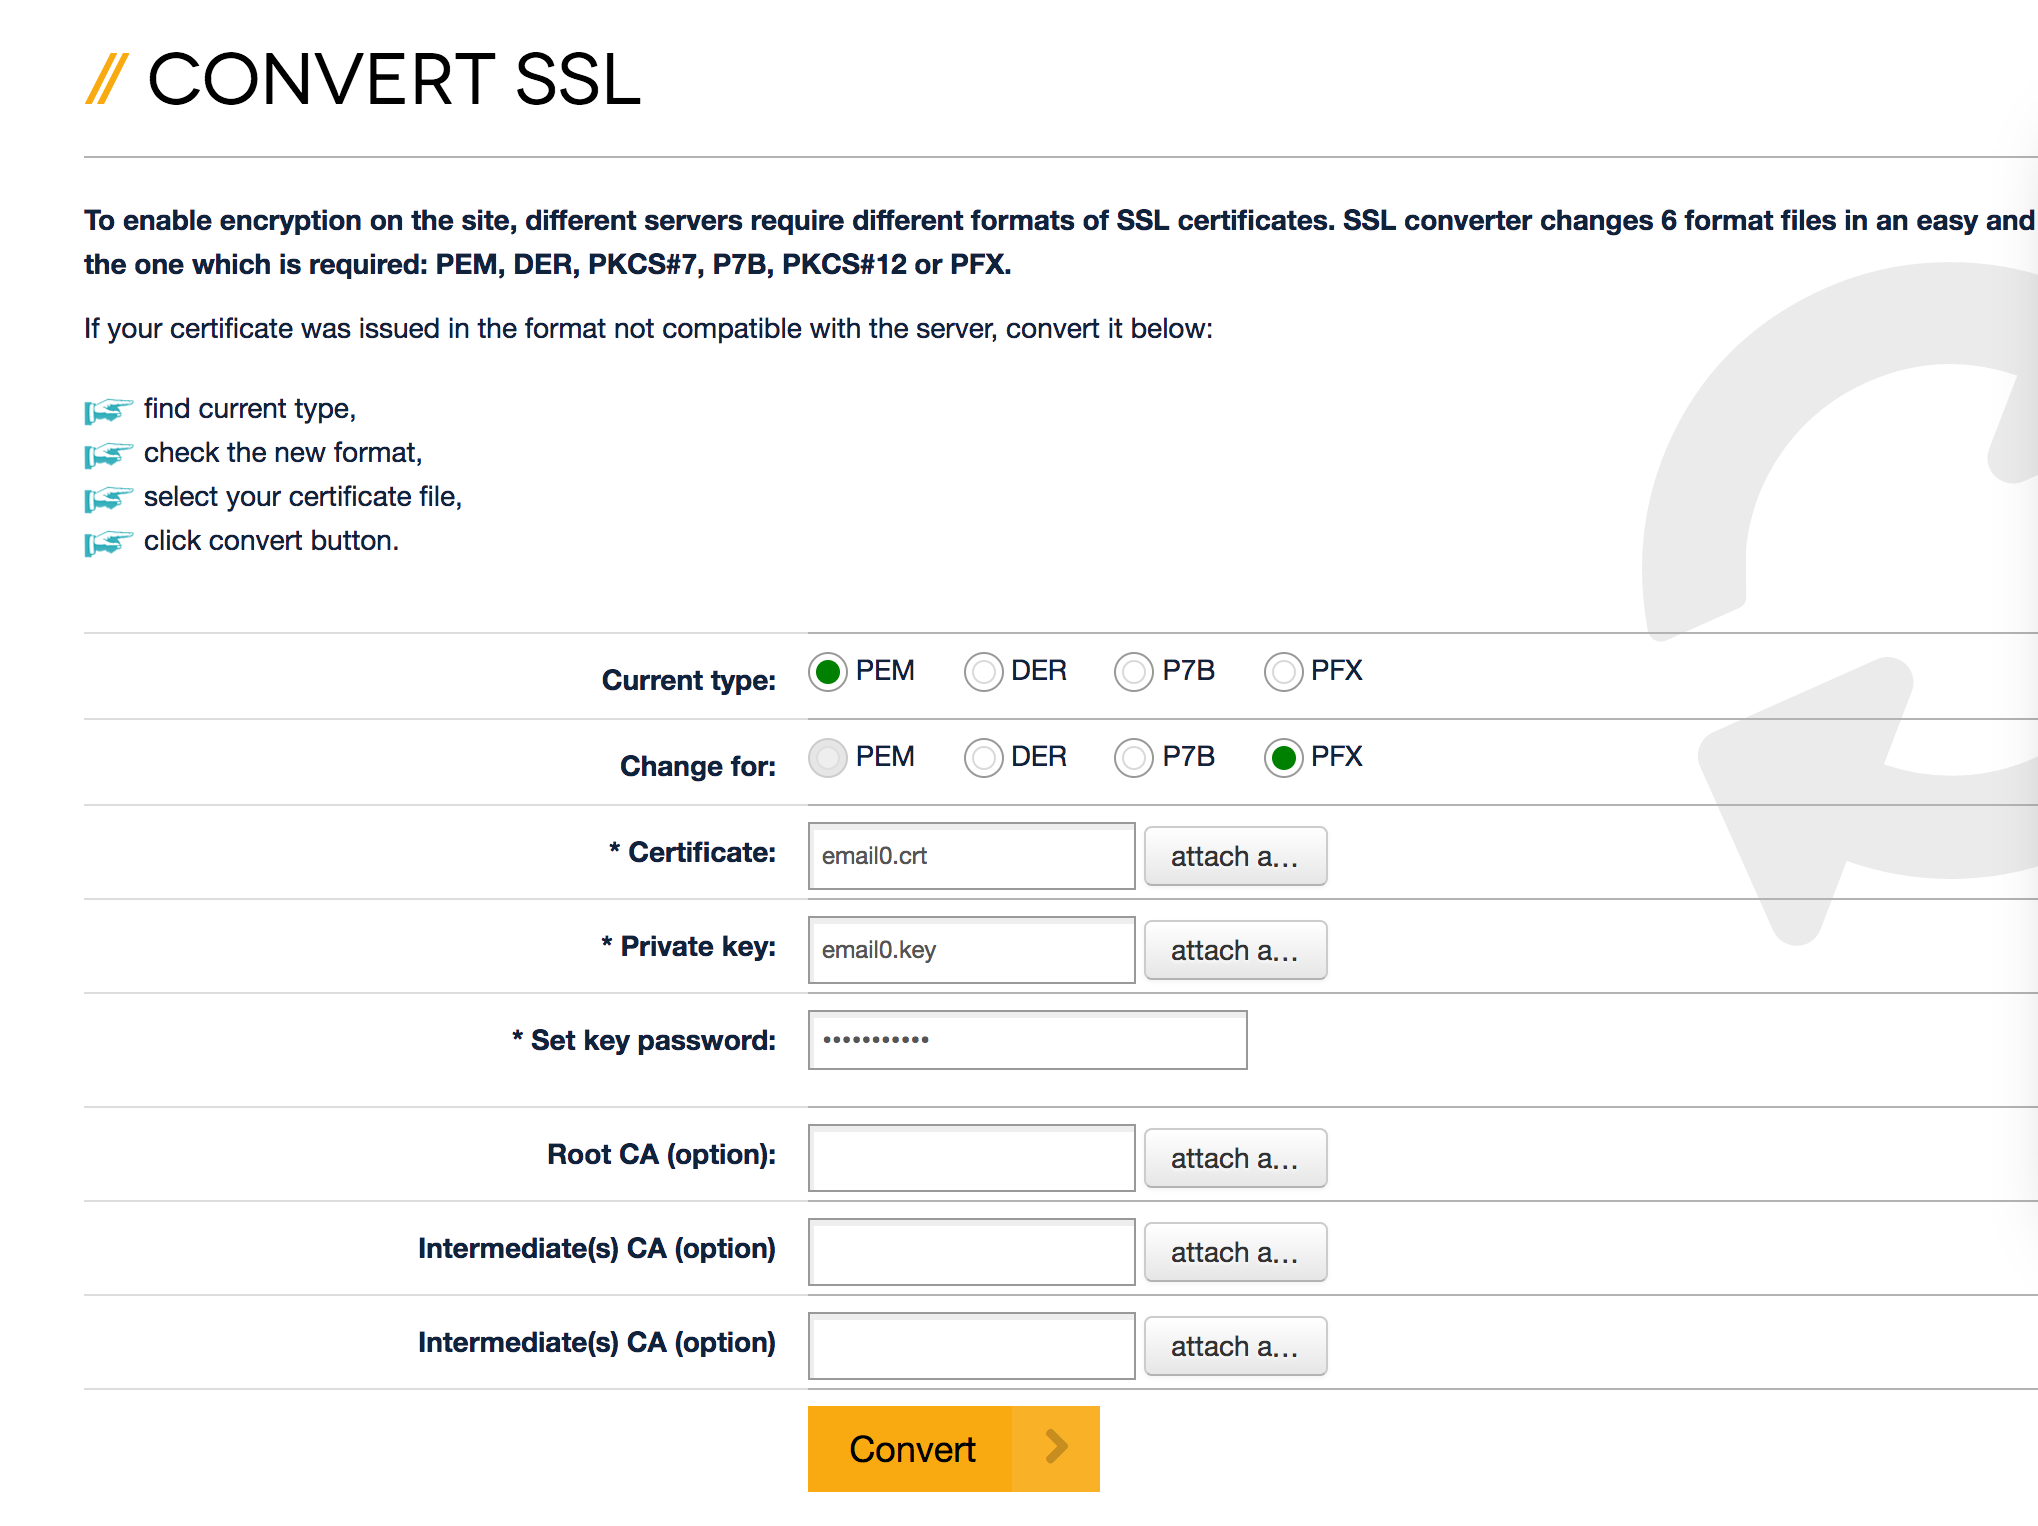Attach a file for Private key
Screen dimensions: 2038x1526
[x=1235, y=950]
